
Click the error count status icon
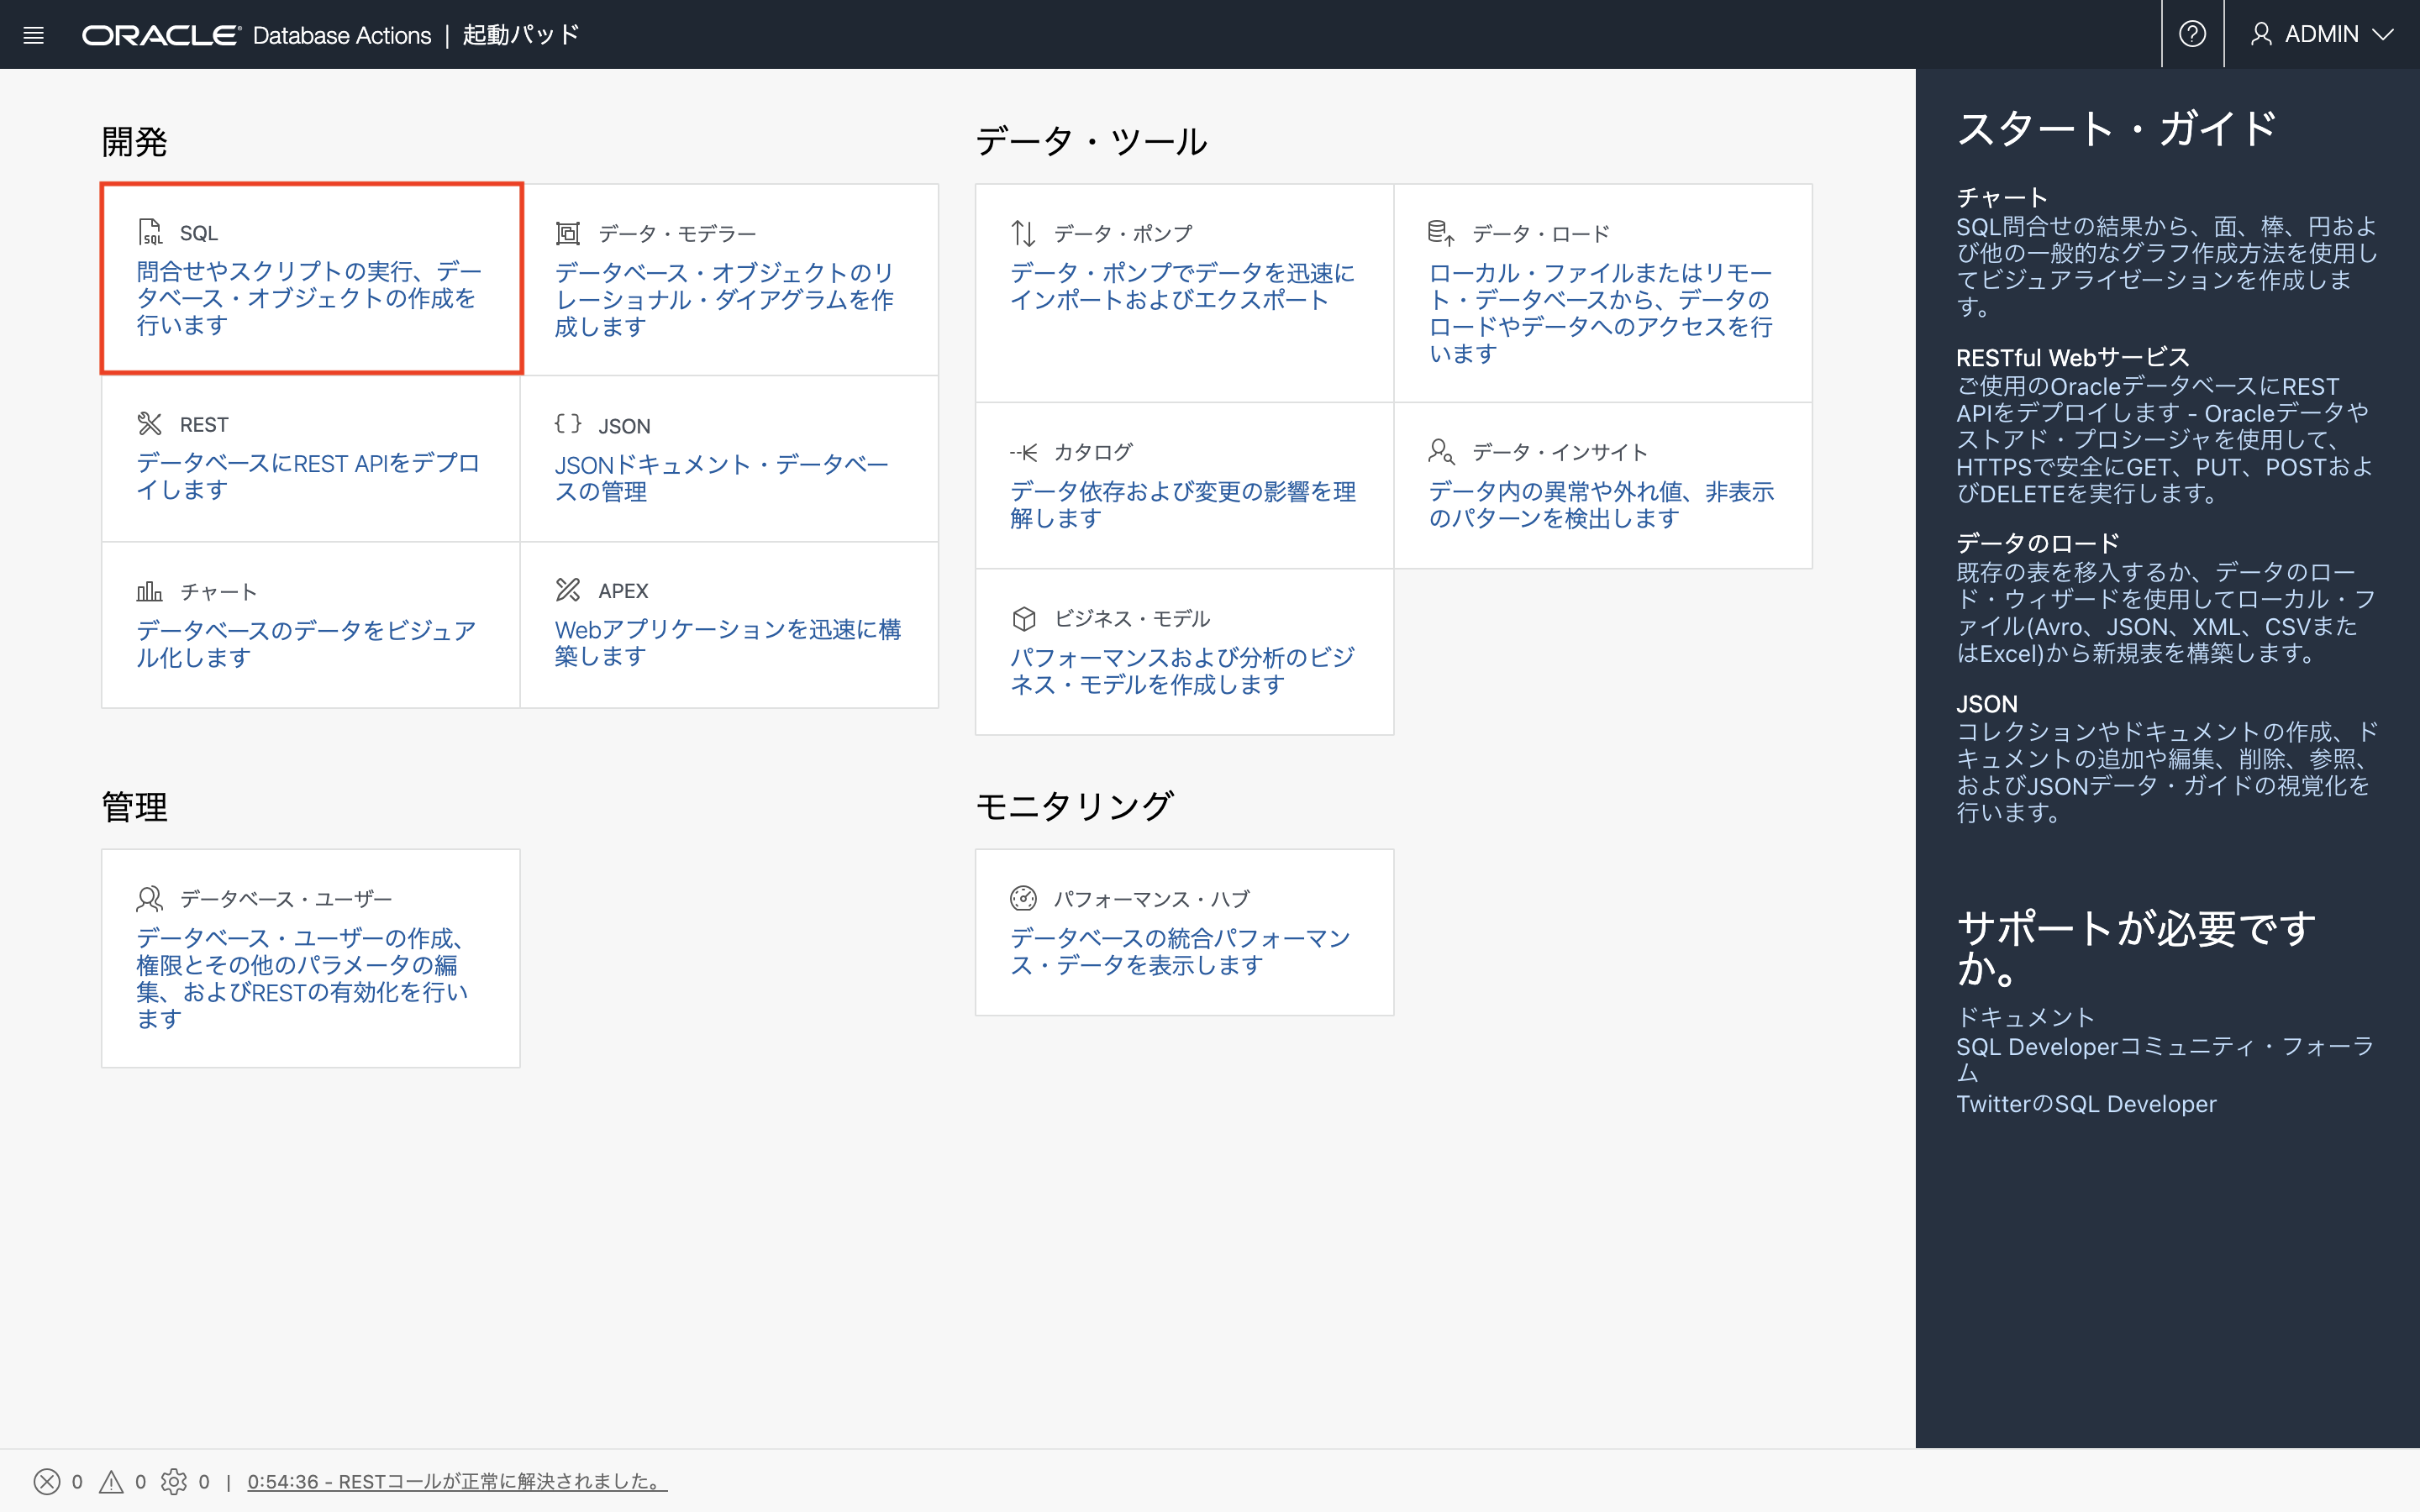[x=47, y=1481]
